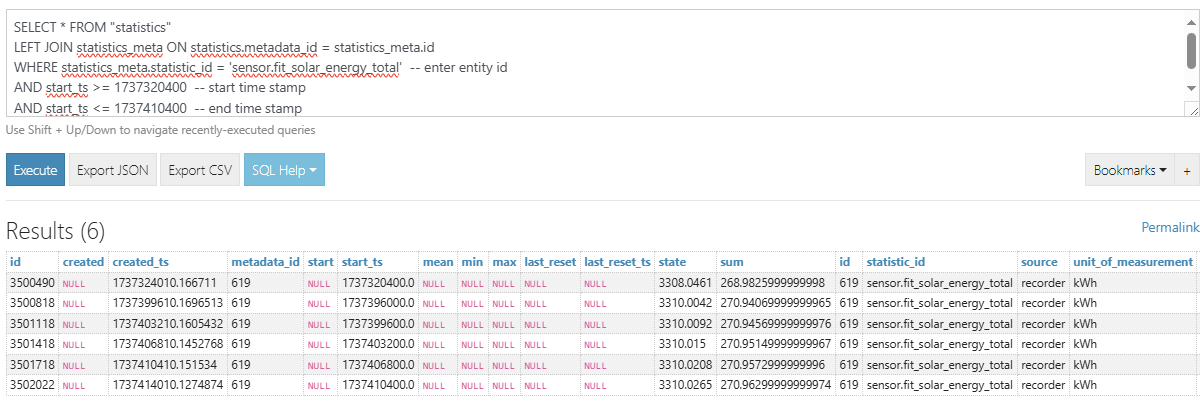The width and height of the screenshot is (1200, 405).
Task: Export results as CSV
Action: 200,170
